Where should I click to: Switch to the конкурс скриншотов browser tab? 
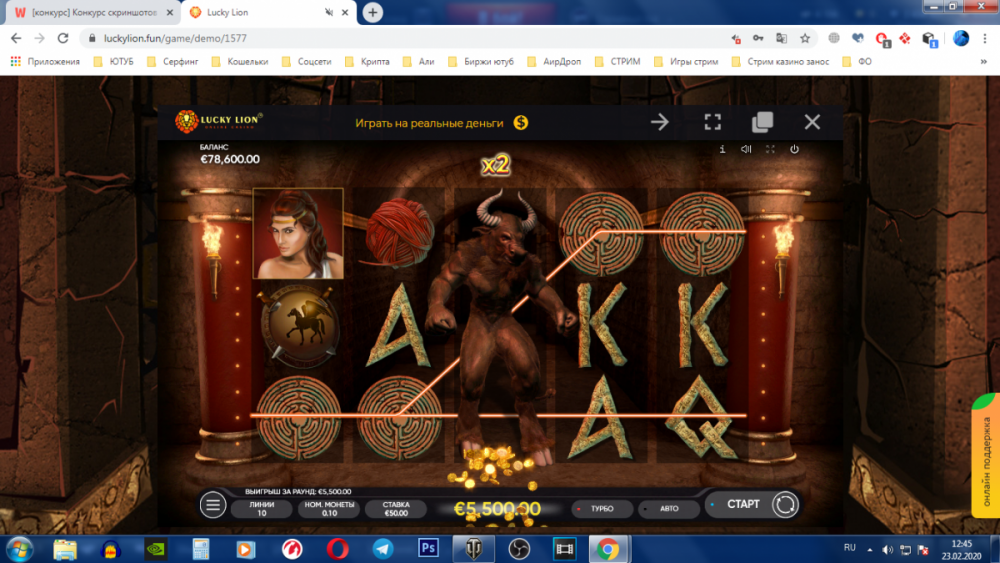pyautogui.click(x=90, y=12)
